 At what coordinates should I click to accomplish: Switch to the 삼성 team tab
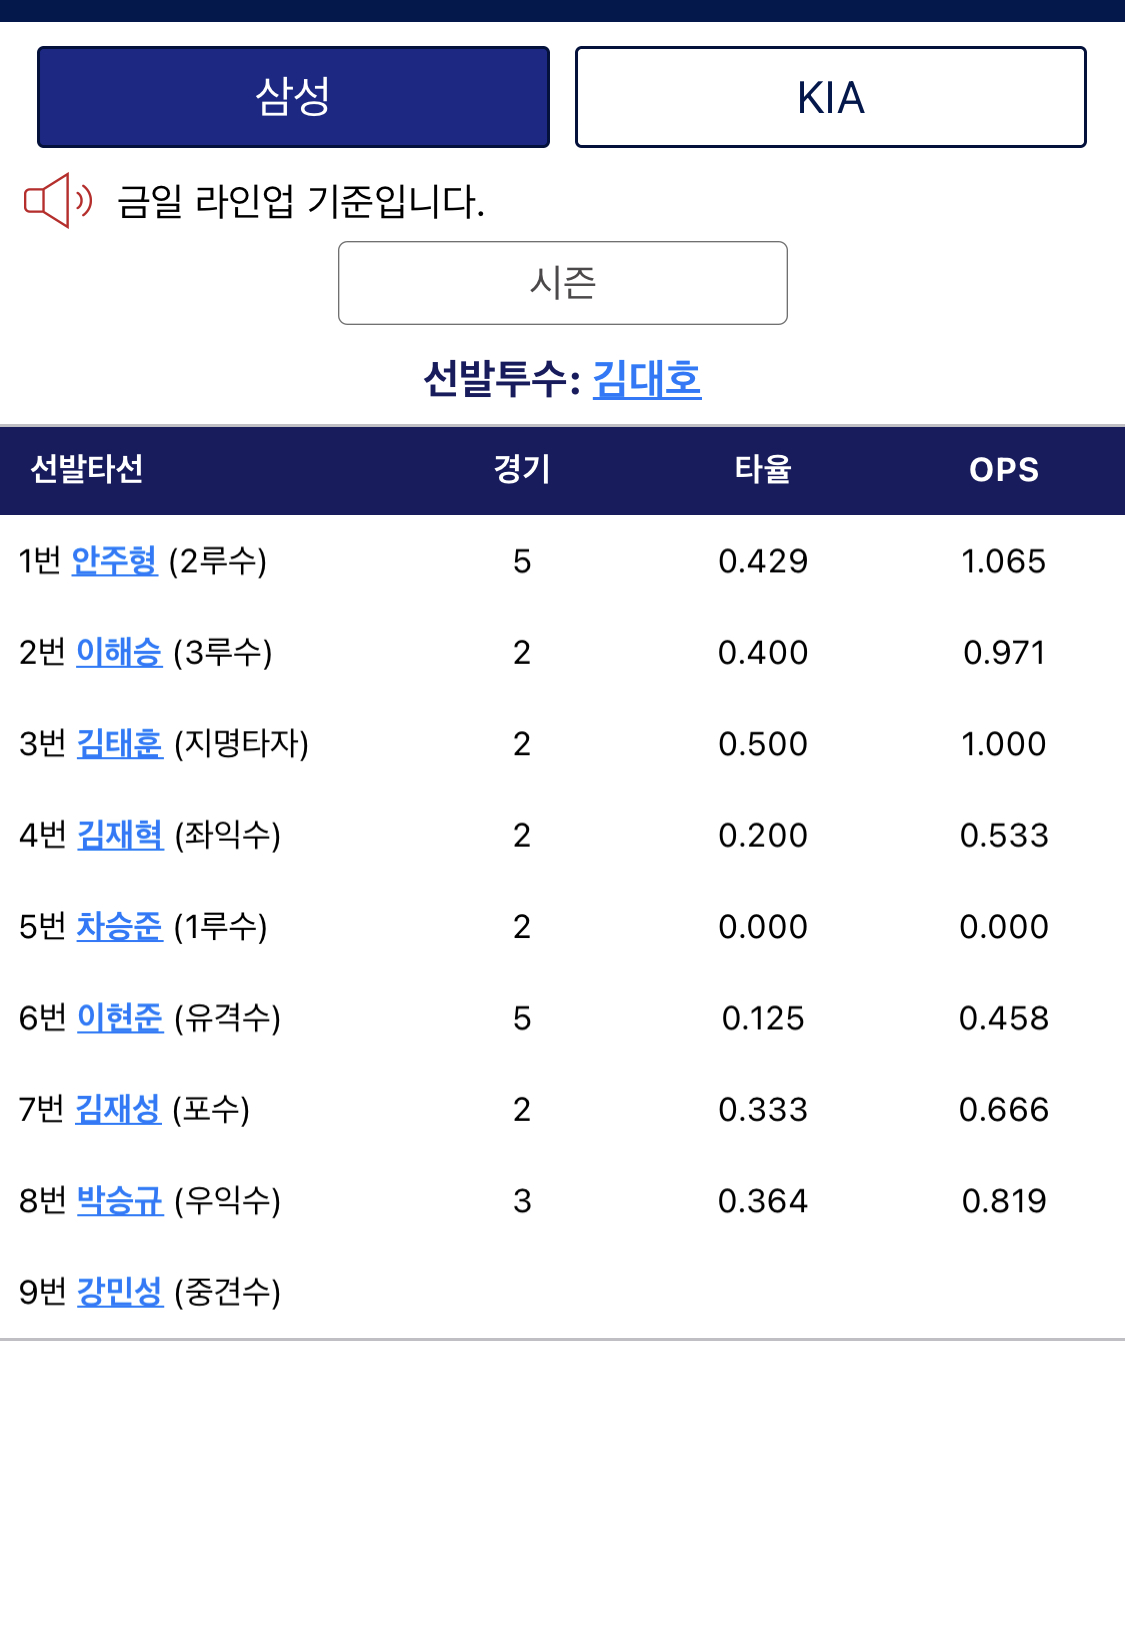point(293,97)
